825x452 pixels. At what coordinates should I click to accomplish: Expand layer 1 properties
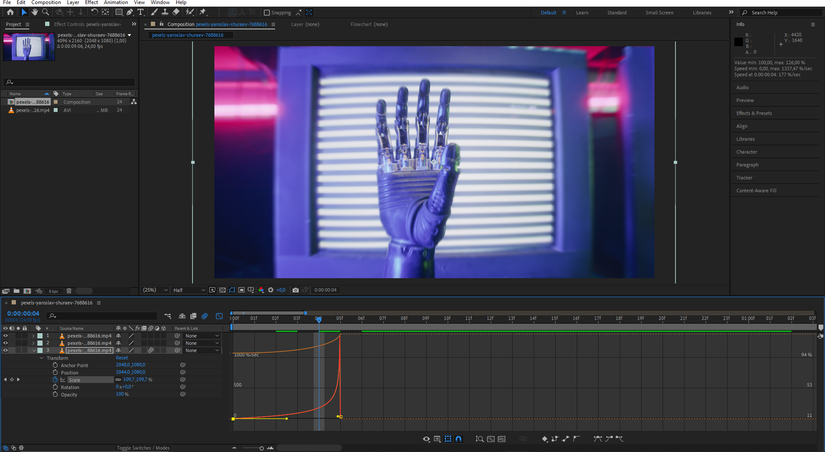[34, 336]
